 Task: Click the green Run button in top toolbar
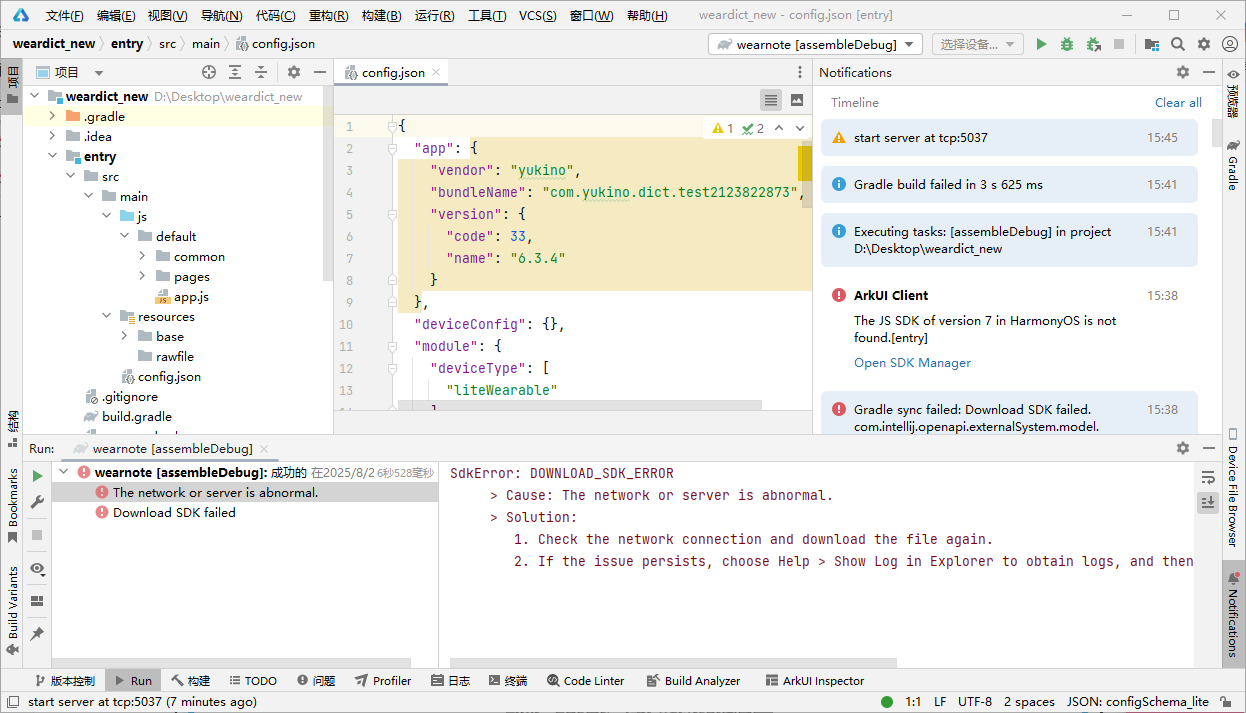pyautogui.click(x=1041, y=44)
